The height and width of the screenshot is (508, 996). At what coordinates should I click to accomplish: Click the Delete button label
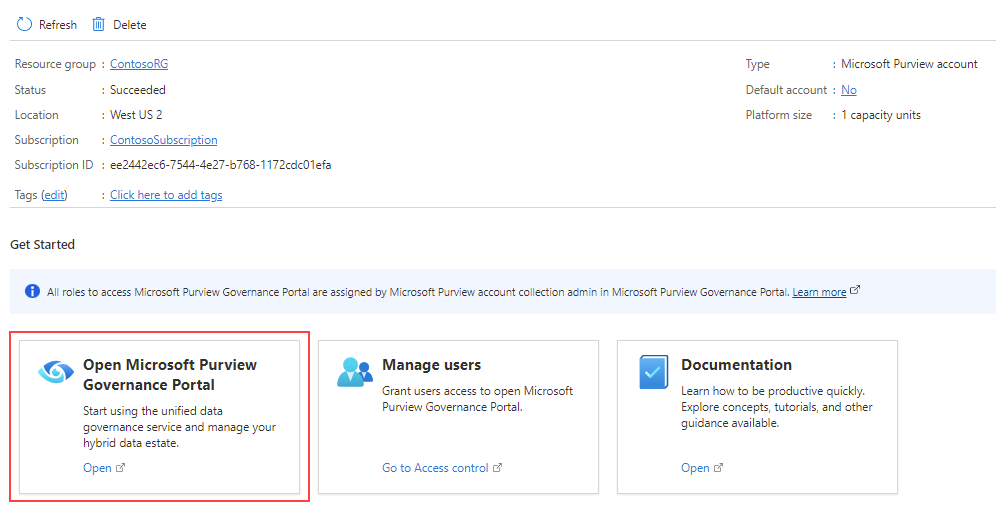click(130, 25)
